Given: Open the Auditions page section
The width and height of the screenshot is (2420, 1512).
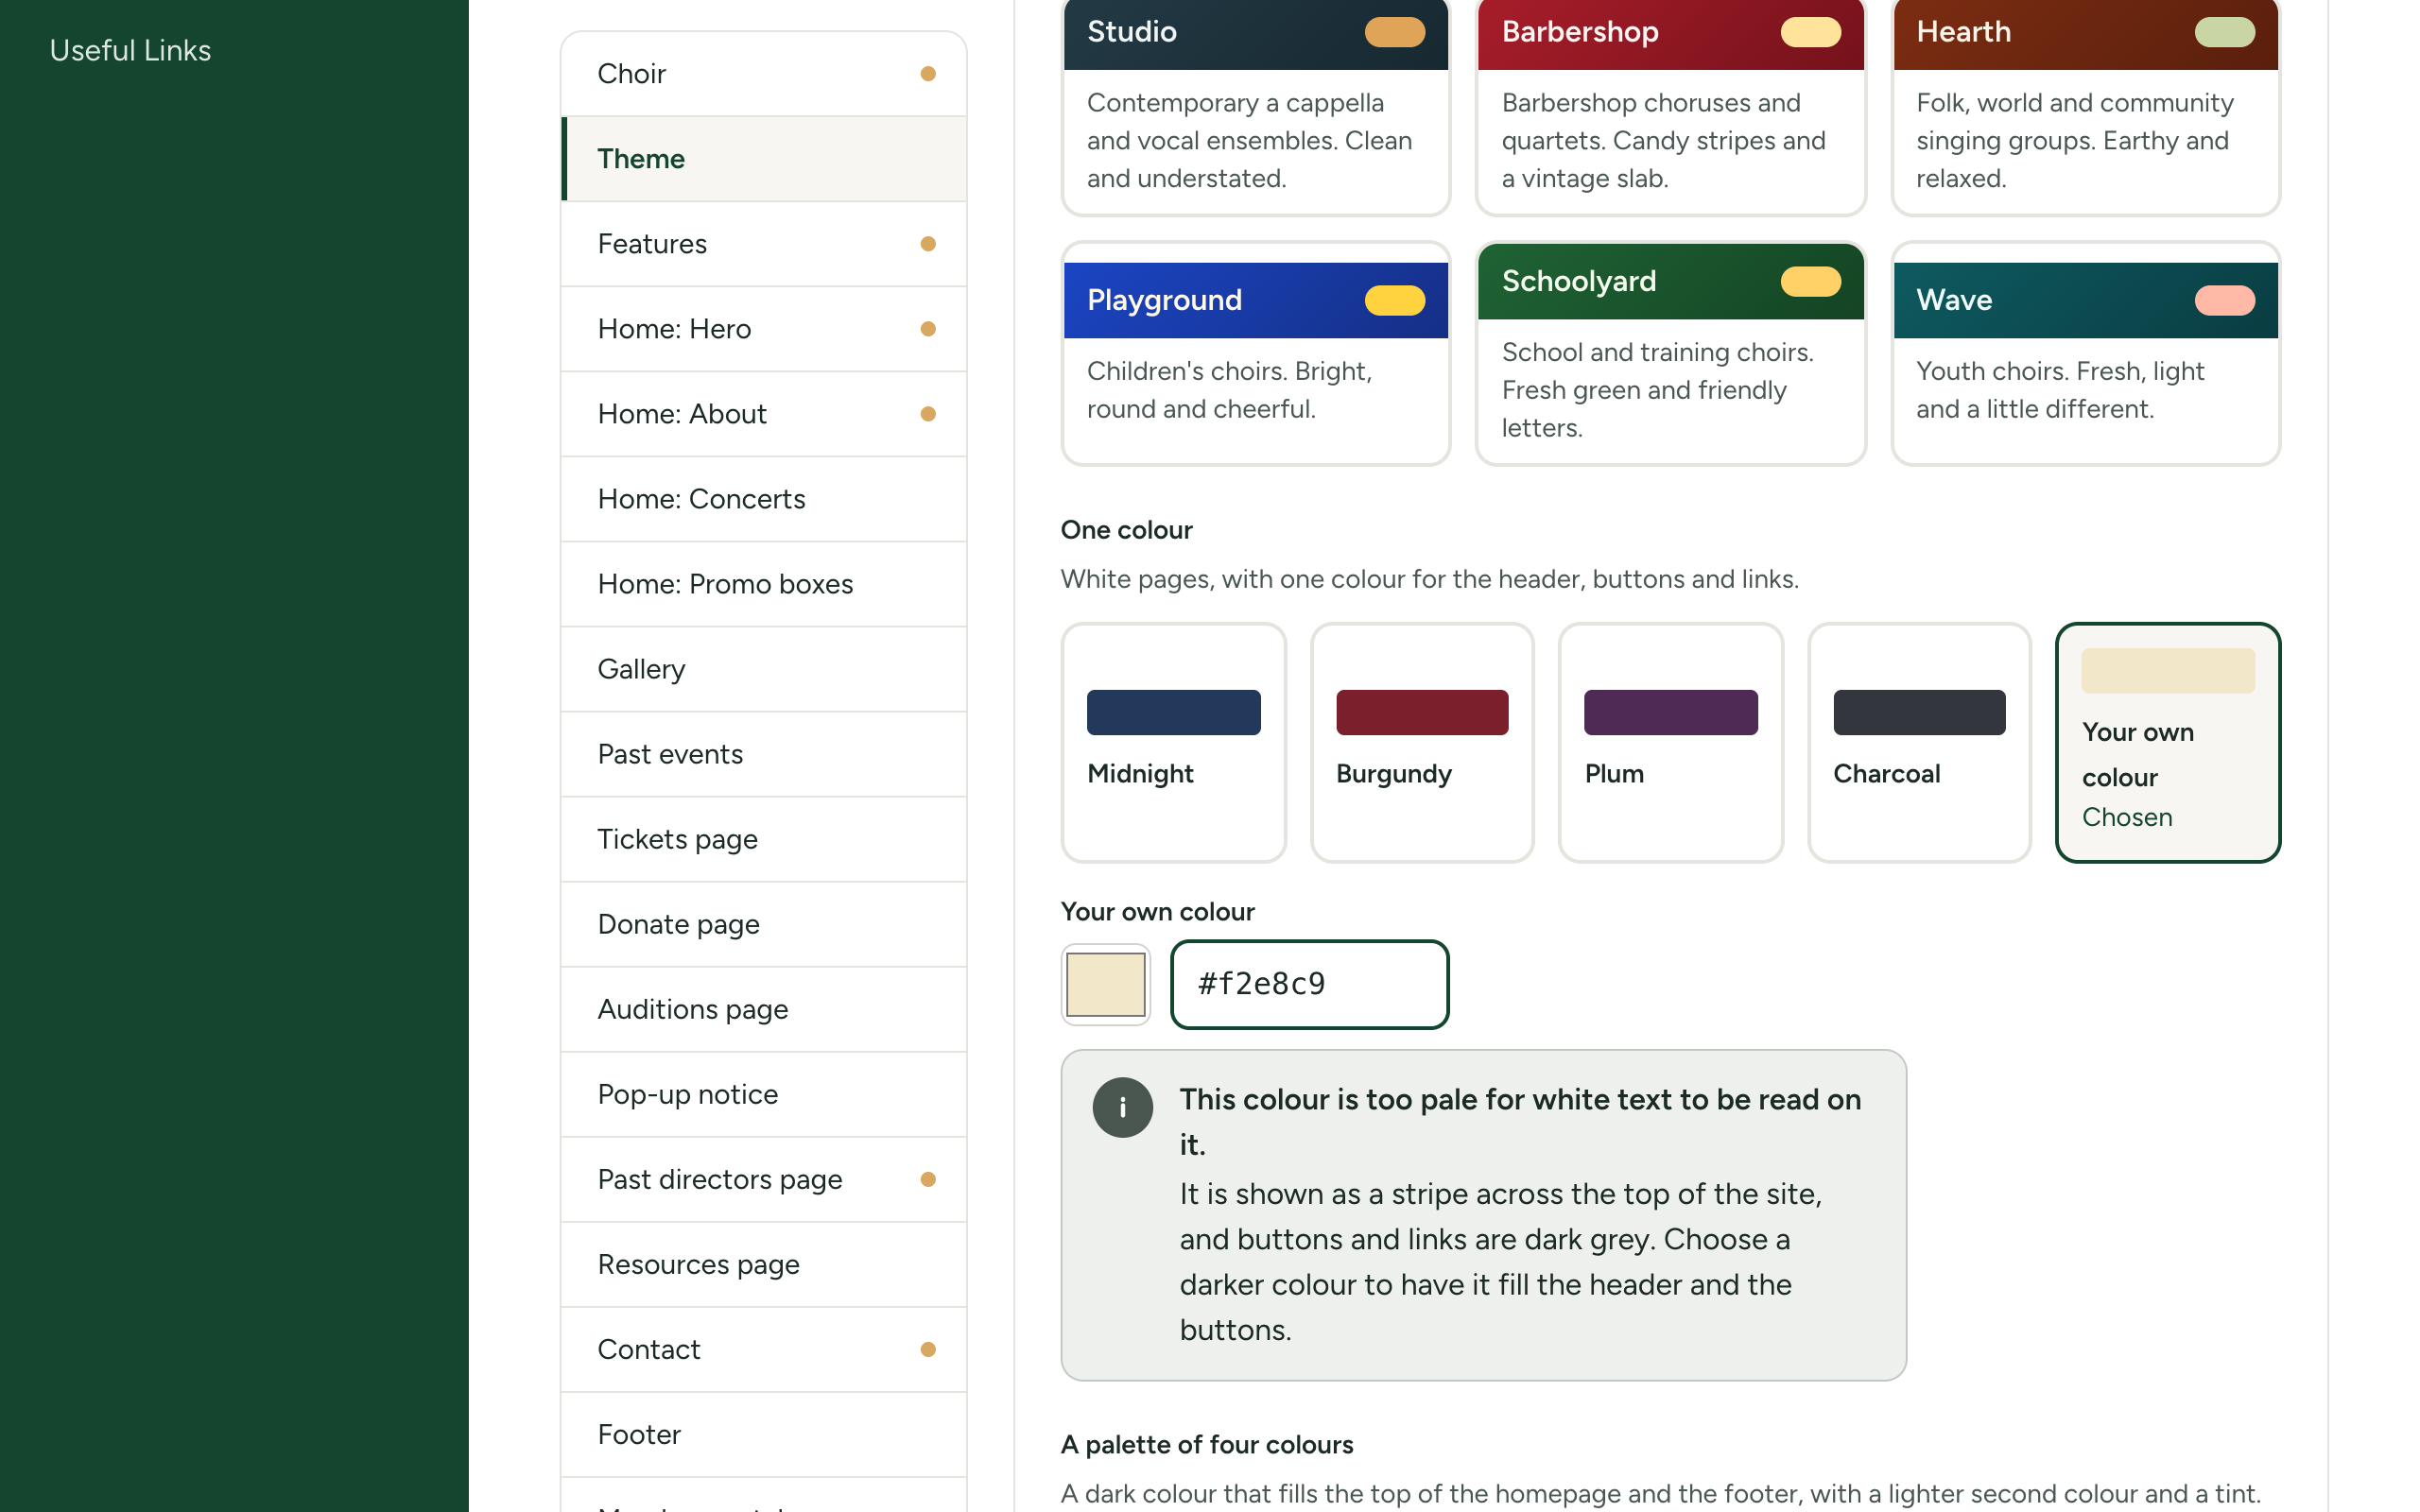Looking at the screenshot, I should 764,1009.
